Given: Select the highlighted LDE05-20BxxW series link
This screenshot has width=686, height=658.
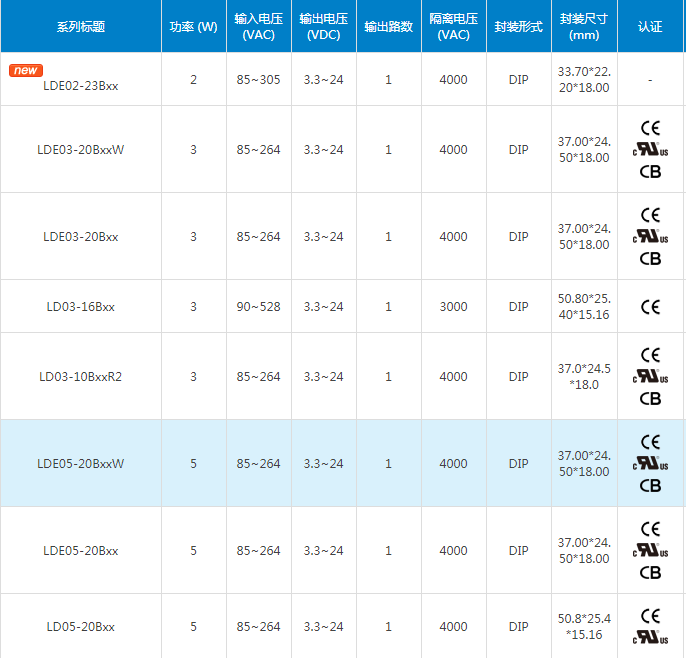Looking at the screenshot, I should tap(81, 464).
